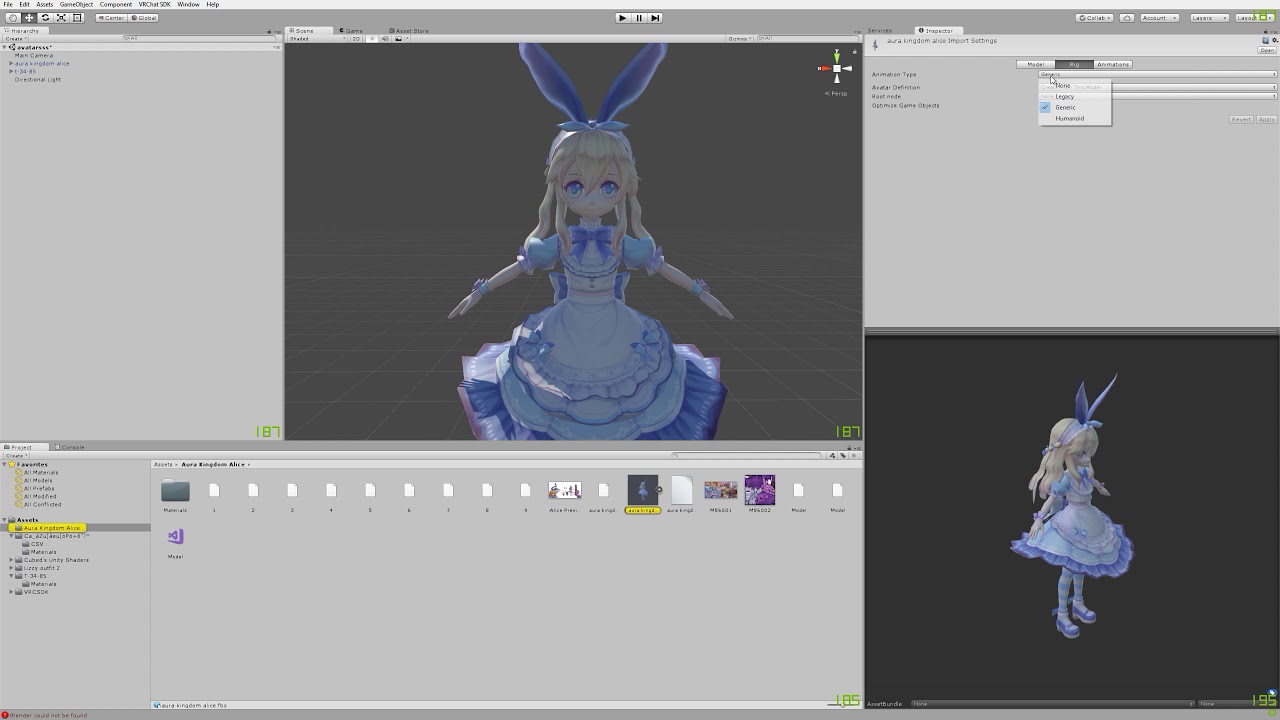Select the Scale tool
This screenshot has width=1280, height=720.
coord(61,18)
